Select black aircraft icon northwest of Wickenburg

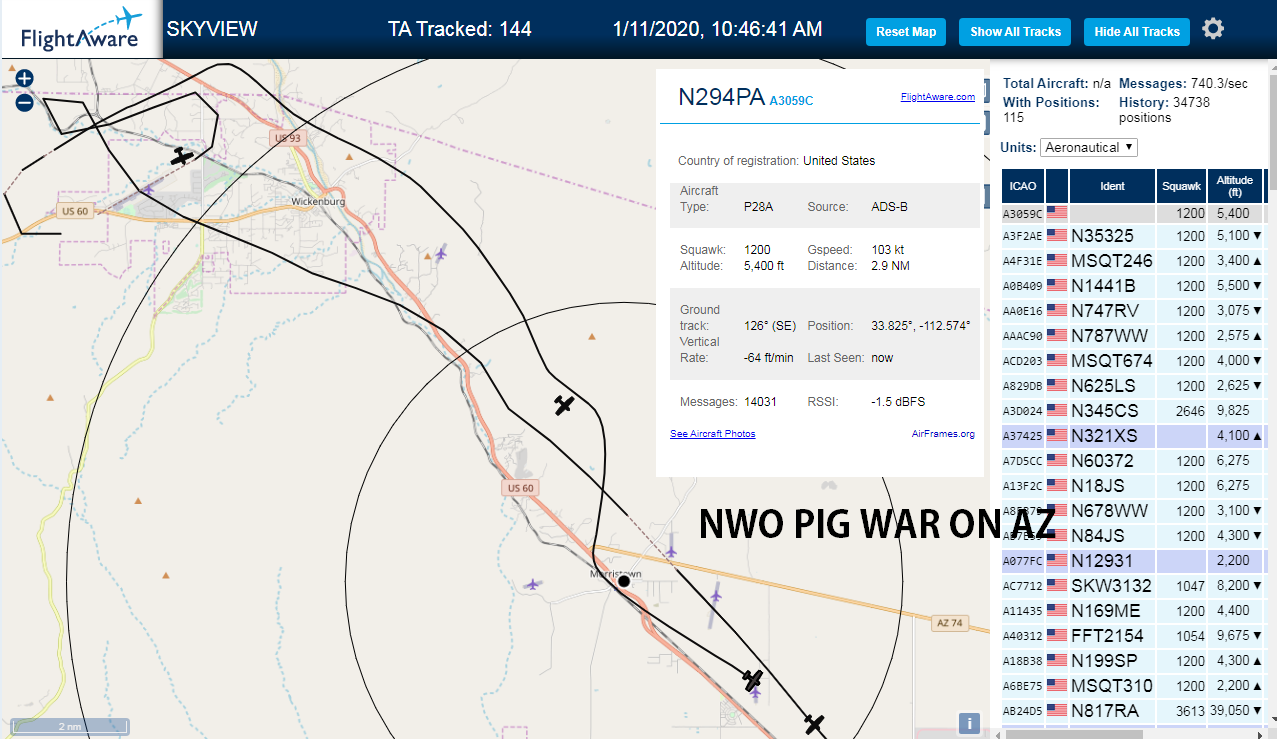click(x=181, y=156)
